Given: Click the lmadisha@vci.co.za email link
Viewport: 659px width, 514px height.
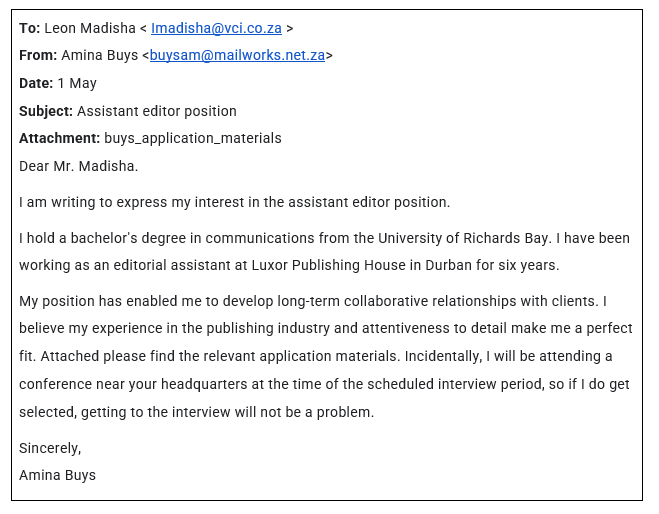Looking at the screenshot, I should tap(216, 28).
